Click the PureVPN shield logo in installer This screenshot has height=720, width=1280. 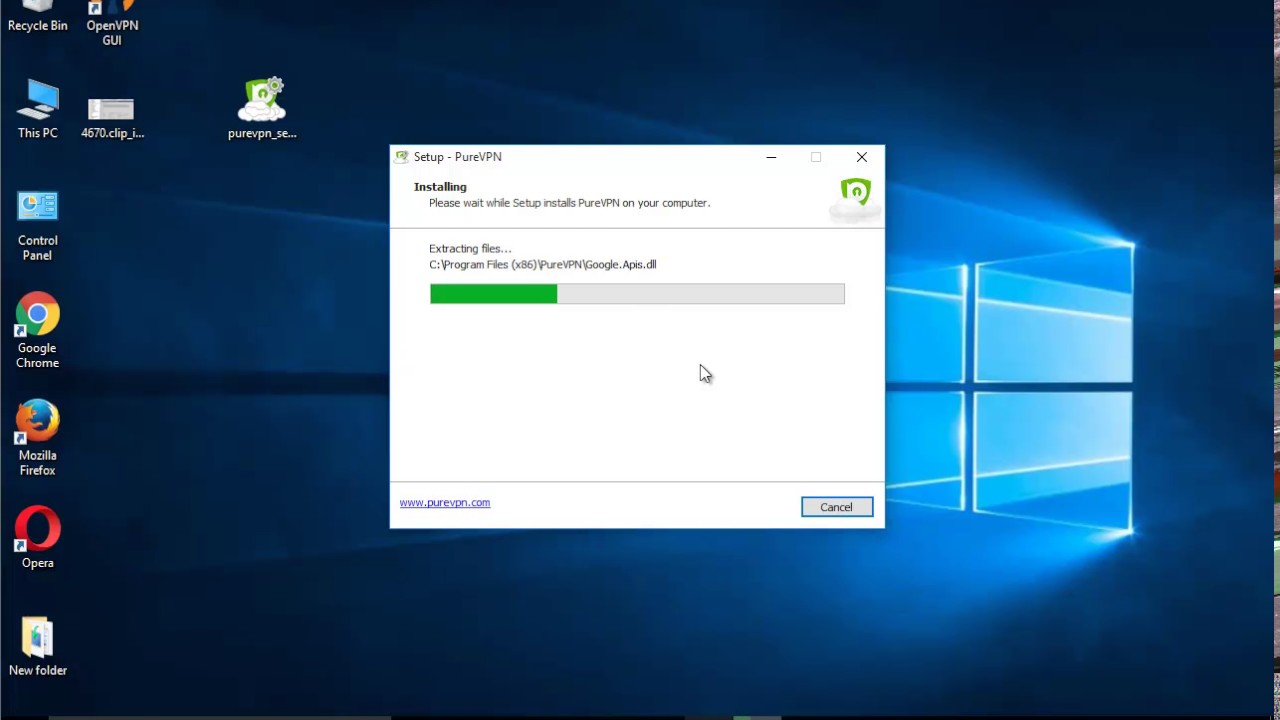855,198
